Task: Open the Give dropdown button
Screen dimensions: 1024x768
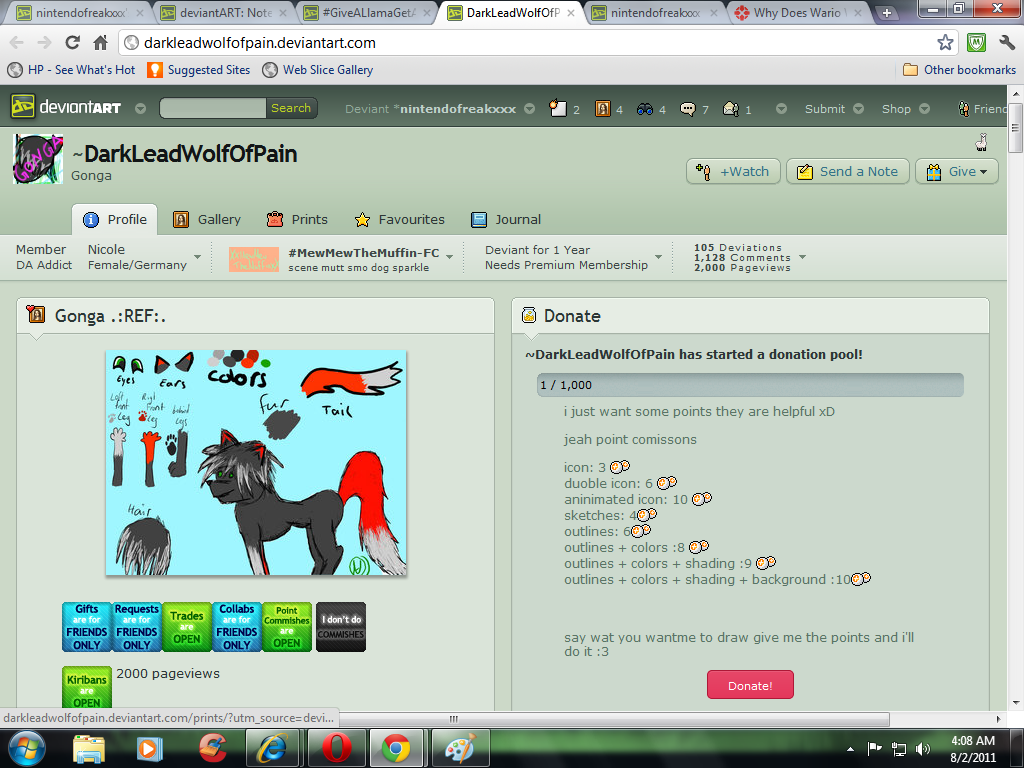Action: click(957, 172)
